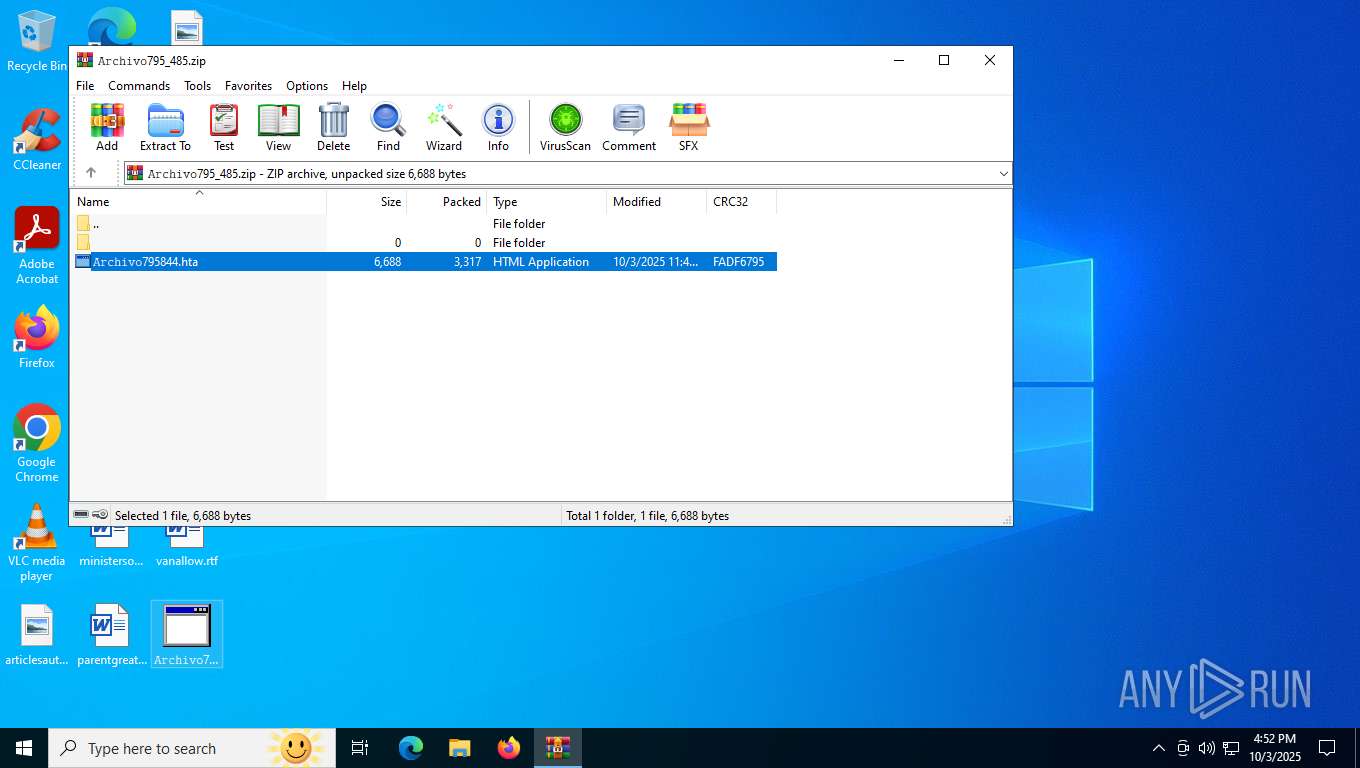Select the Archivo795844.hta file row

(425, 262)
